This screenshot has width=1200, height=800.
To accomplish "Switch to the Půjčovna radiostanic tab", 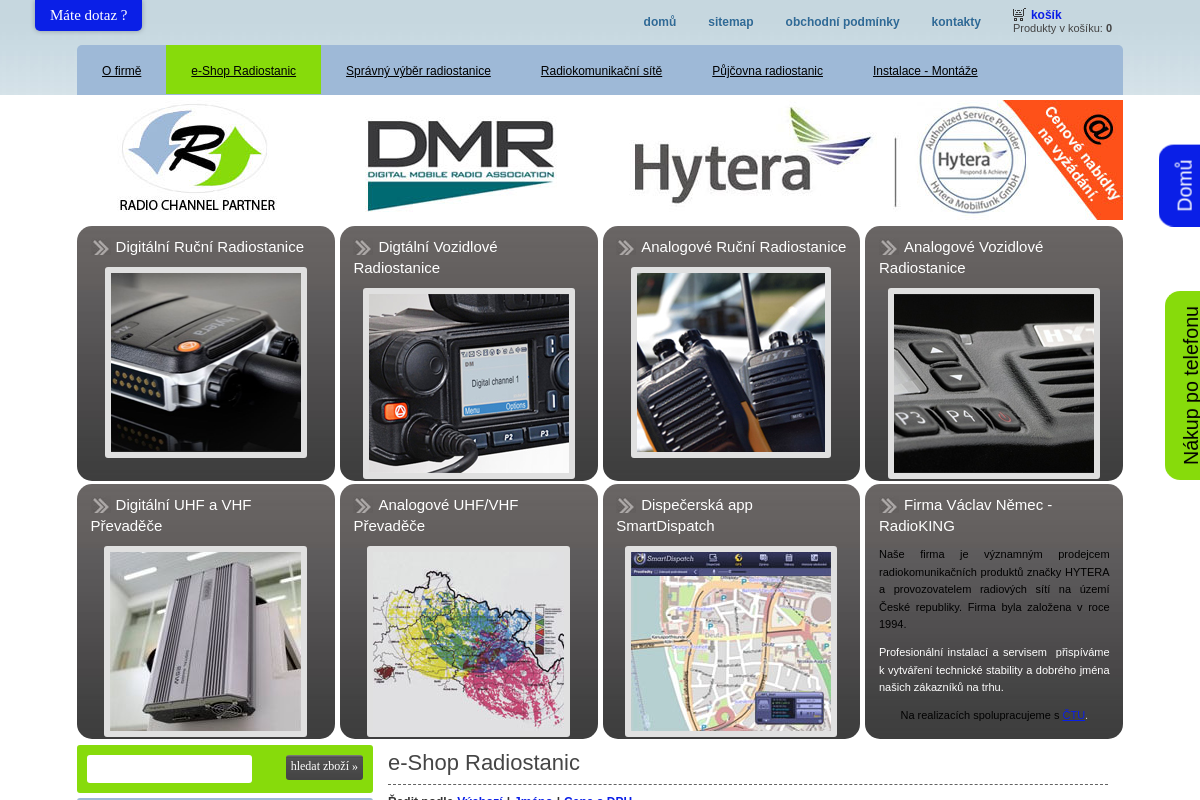I will 767,70.
